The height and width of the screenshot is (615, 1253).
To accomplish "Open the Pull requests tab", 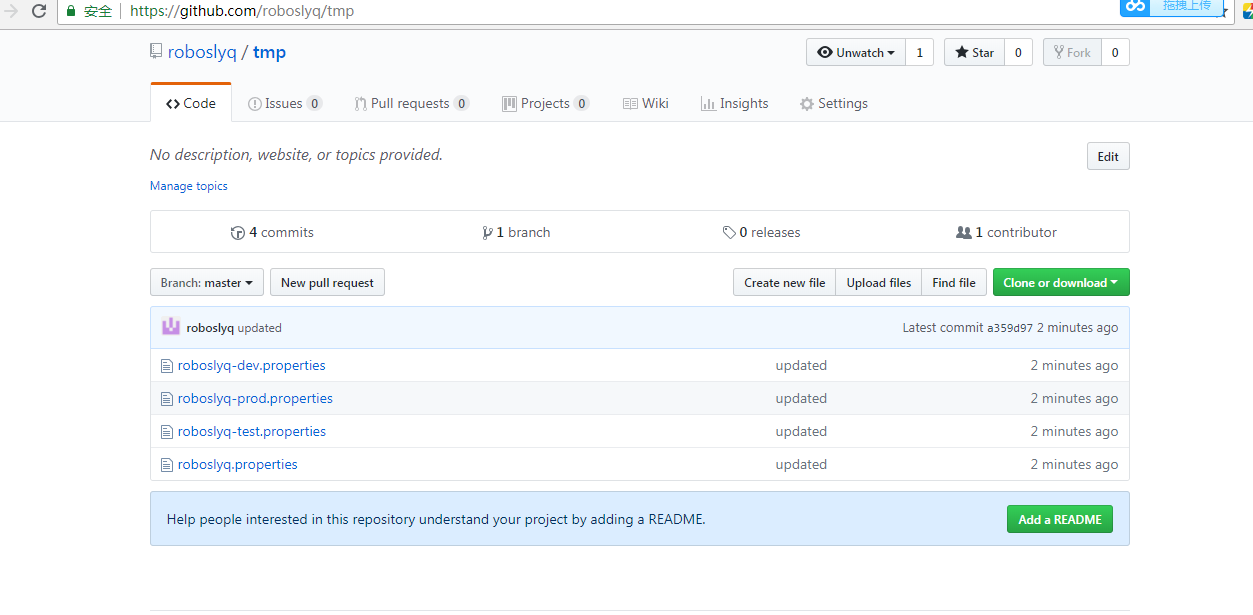I will coord(412,104).
